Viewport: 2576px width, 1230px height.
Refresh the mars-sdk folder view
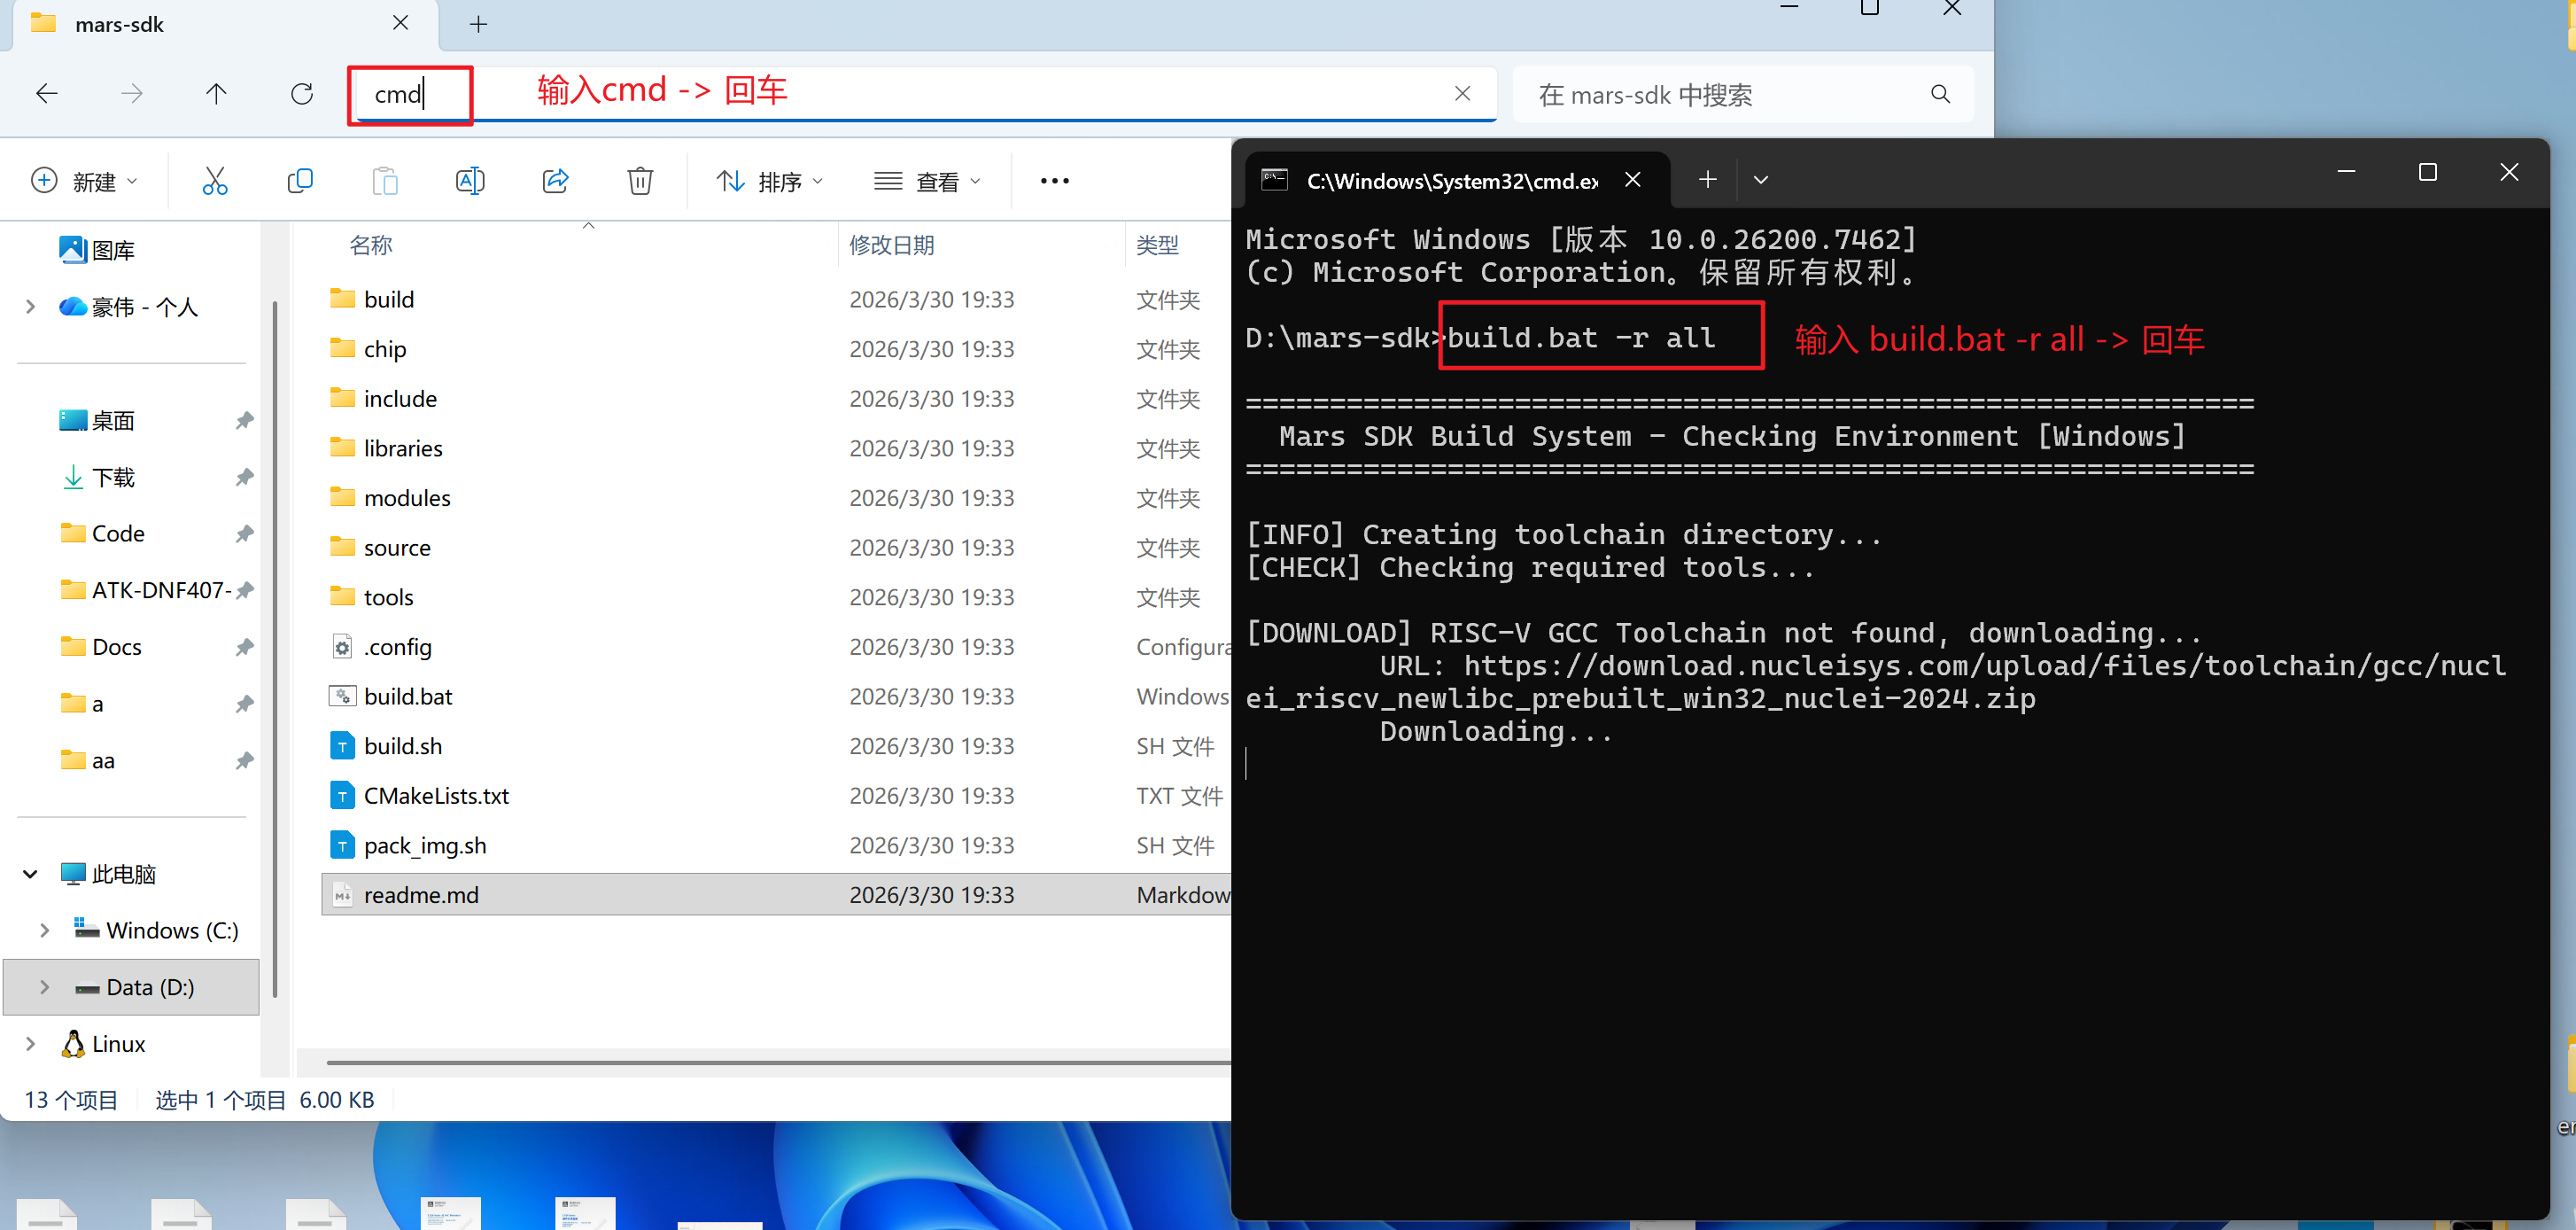pos(301,94)
